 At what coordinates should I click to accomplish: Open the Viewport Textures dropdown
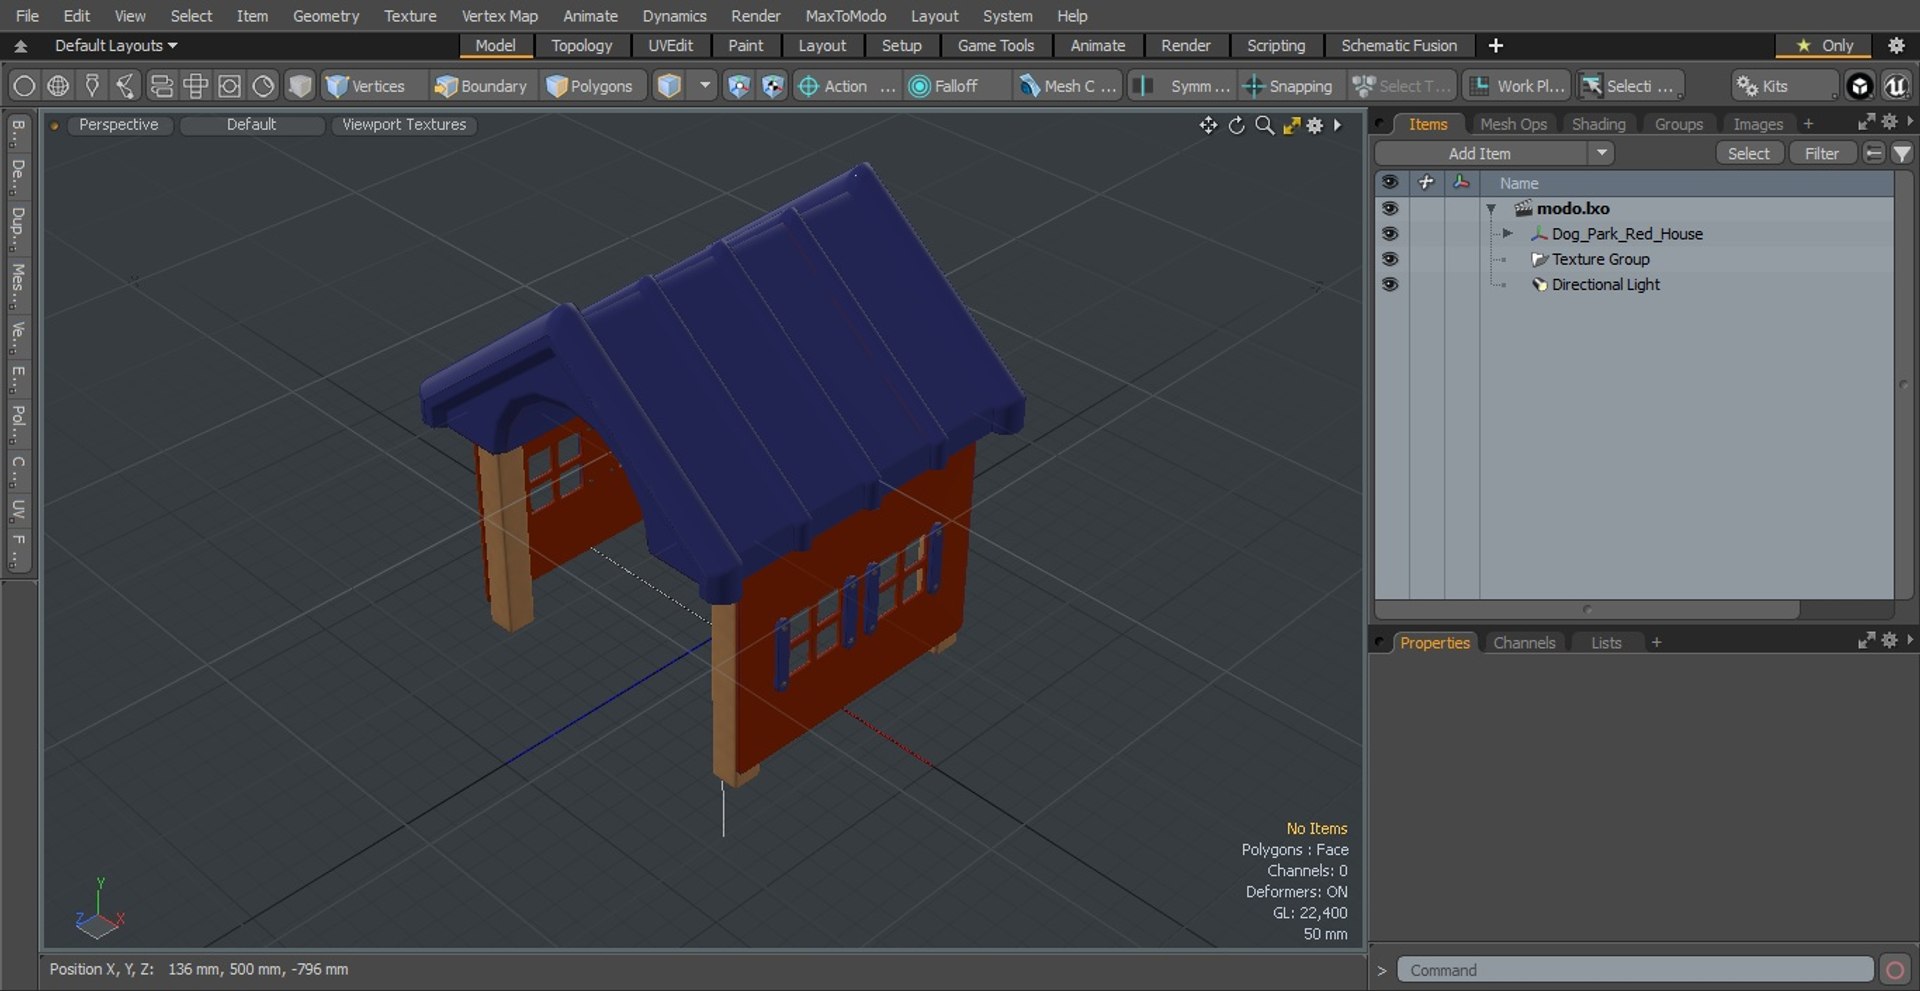pyautogui.click(x=404, y=125)
